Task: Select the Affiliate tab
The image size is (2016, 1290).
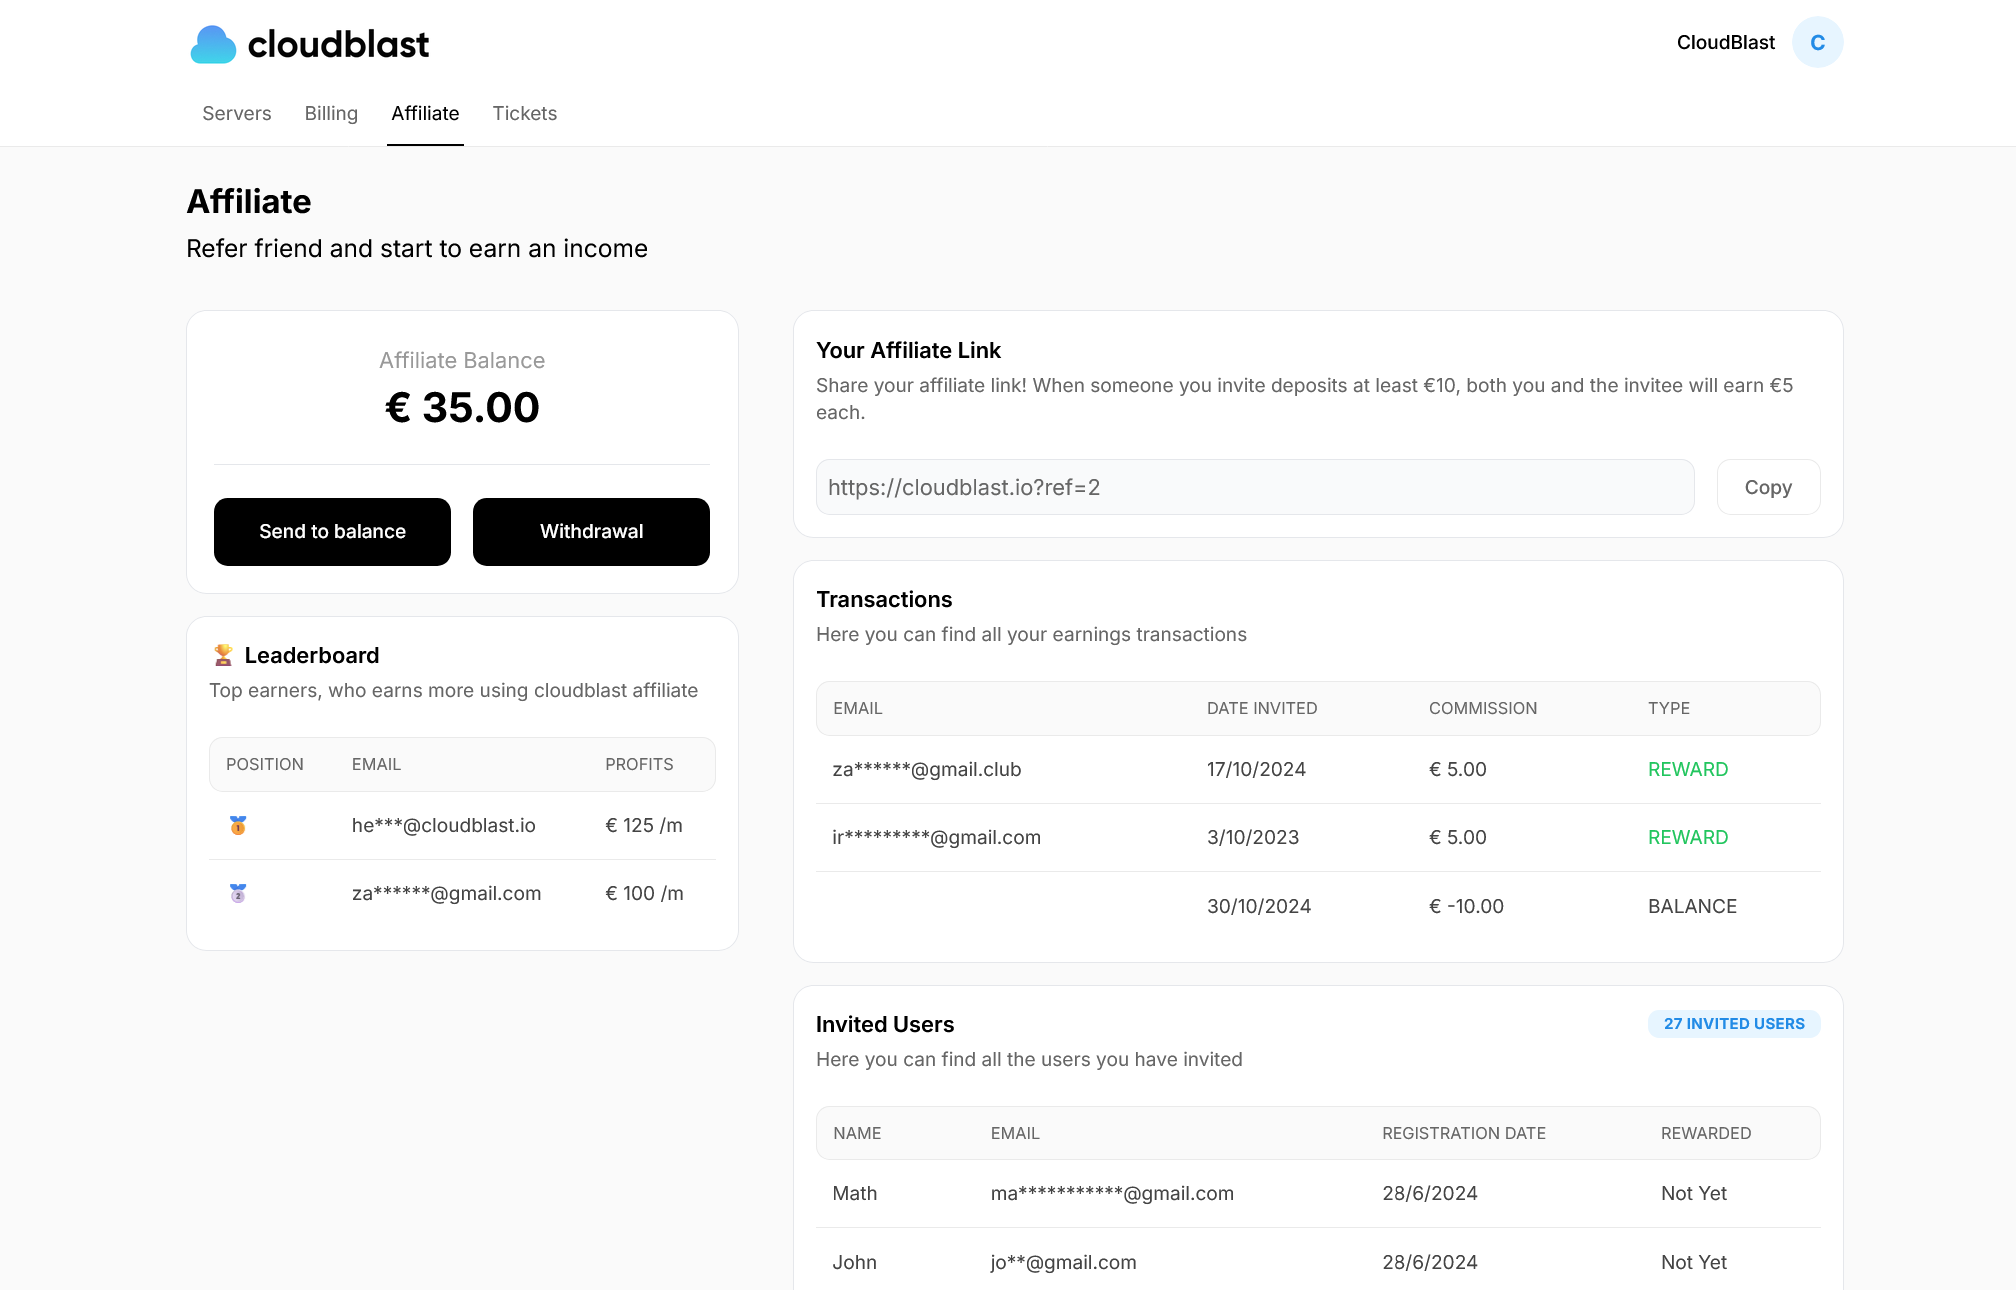Action: (x=425, y=114)
